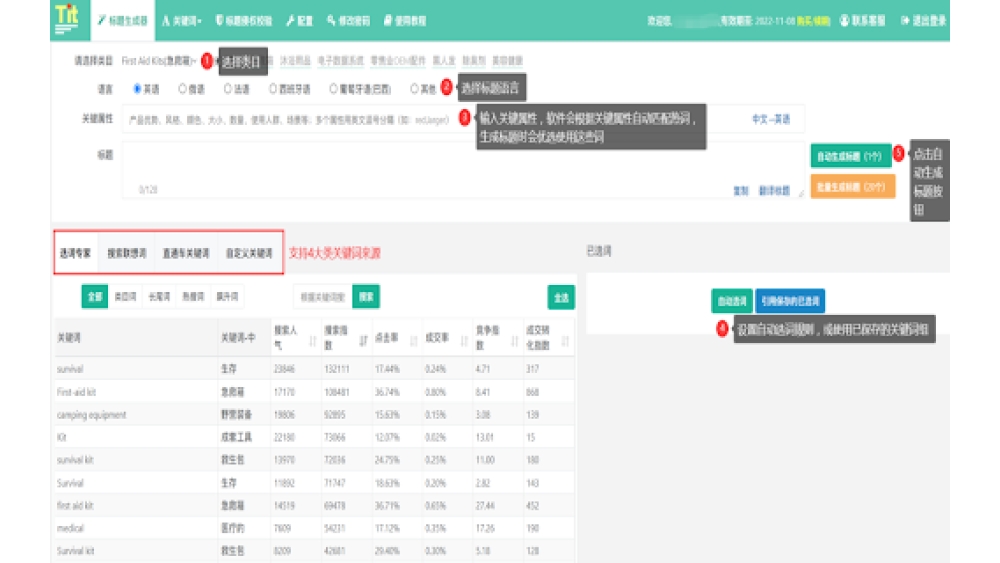The height and width of the screenshot is (563, 1000).
Task: Select the green 全部 filter
Action: coord(94,296)
